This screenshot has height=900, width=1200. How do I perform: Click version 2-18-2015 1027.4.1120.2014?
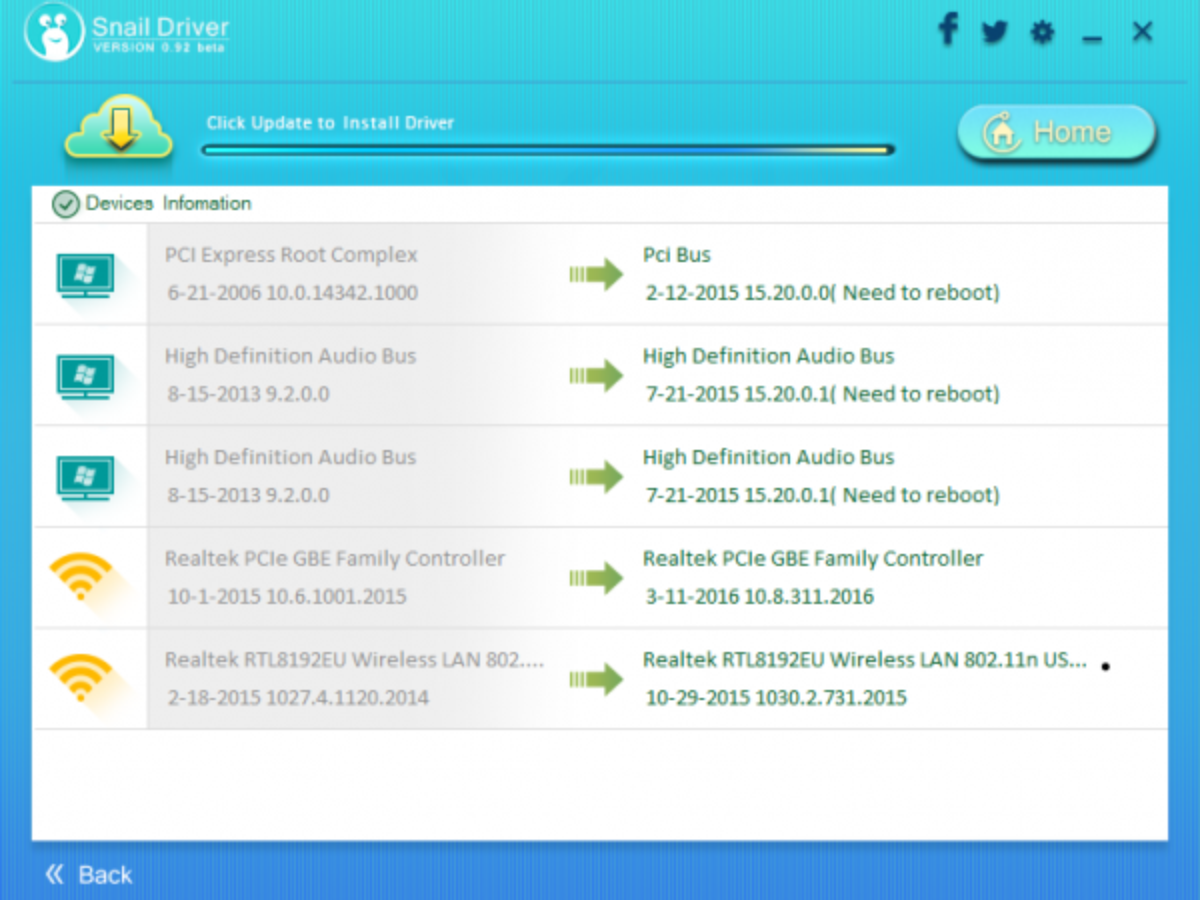tap(298, 698)
